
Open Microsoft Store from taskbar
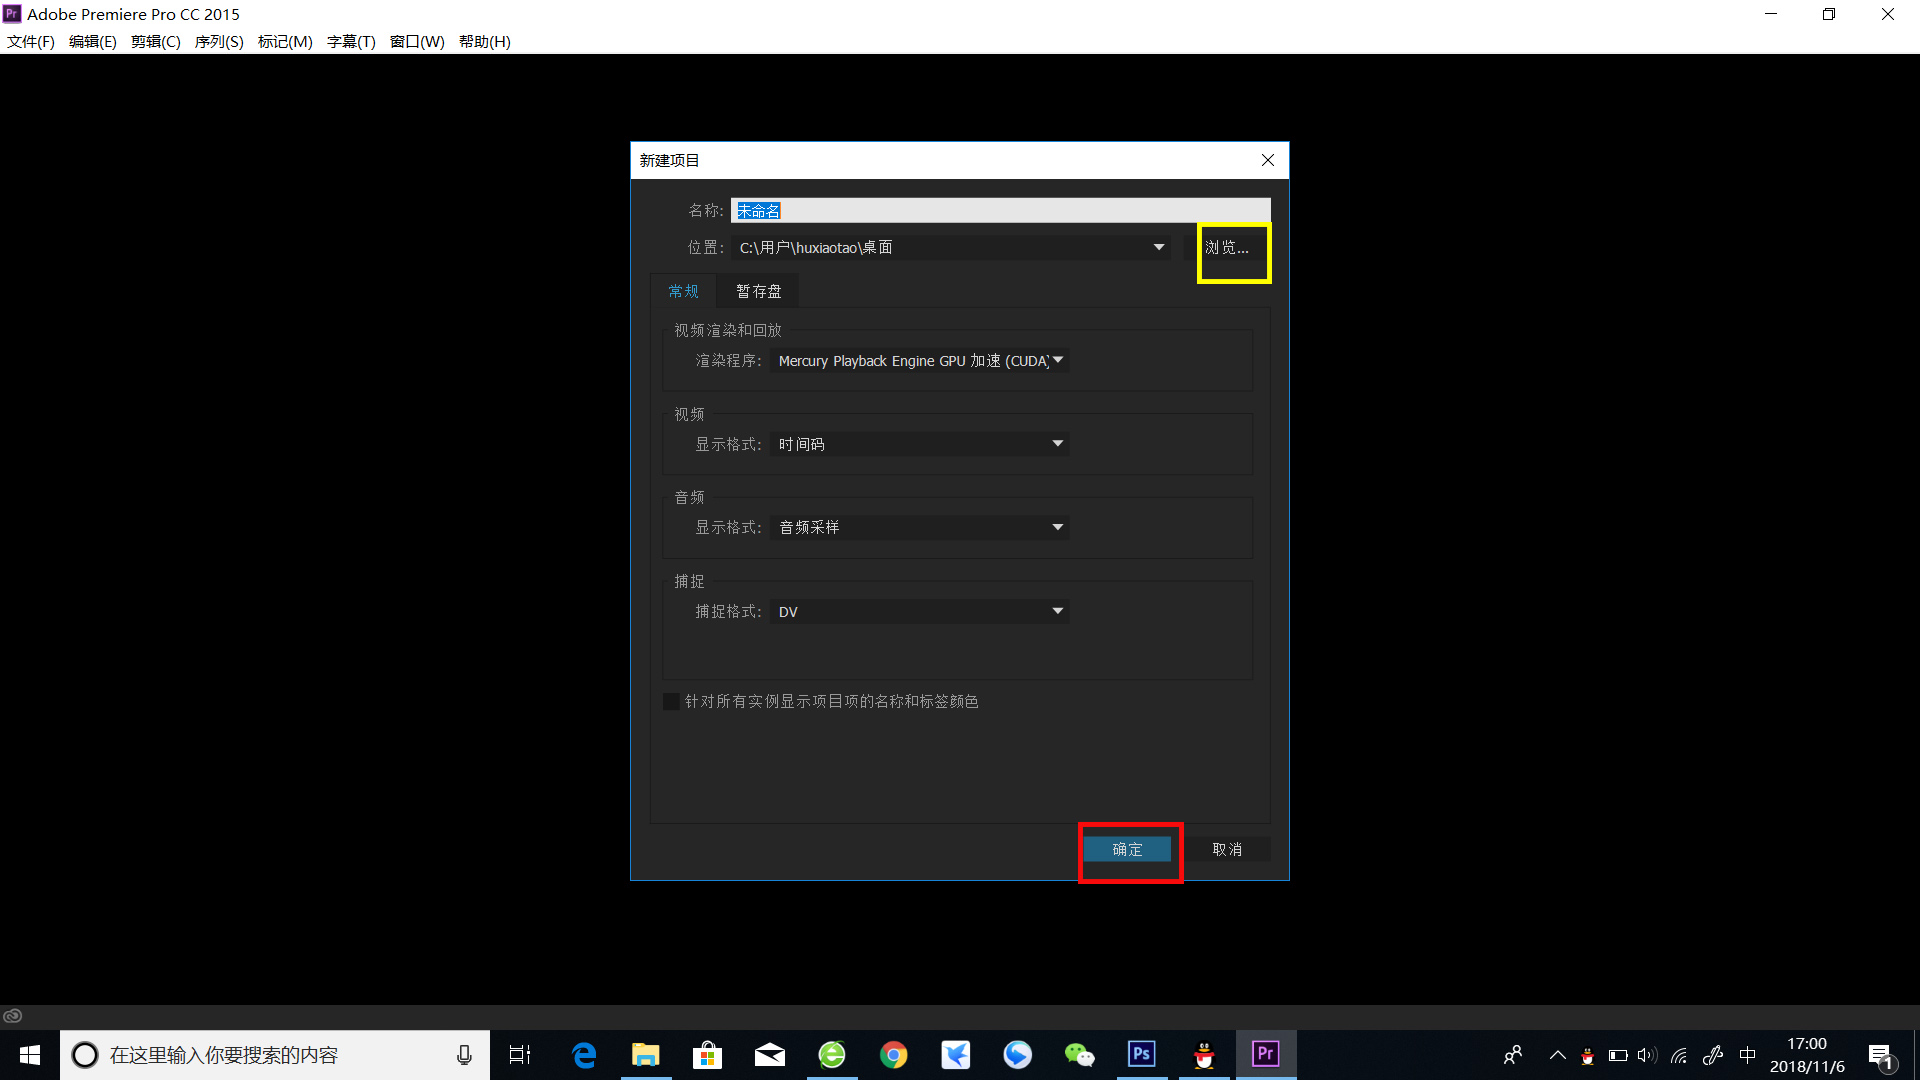click(708, 1055)
